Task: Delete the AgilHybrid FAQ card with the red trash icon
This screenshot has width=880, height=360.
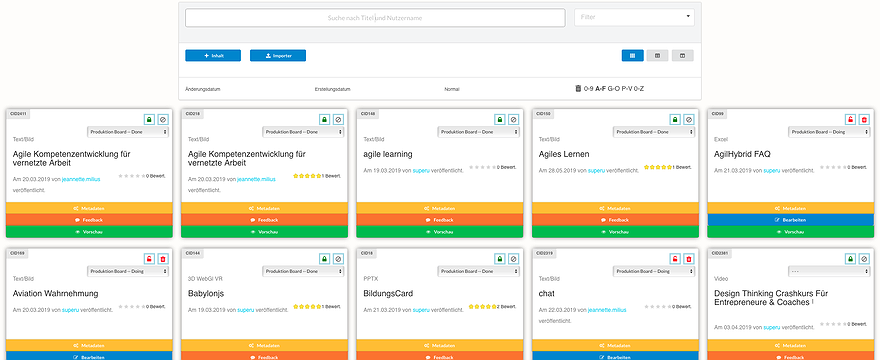Action: pyautogui.click(x=864, y=120)
